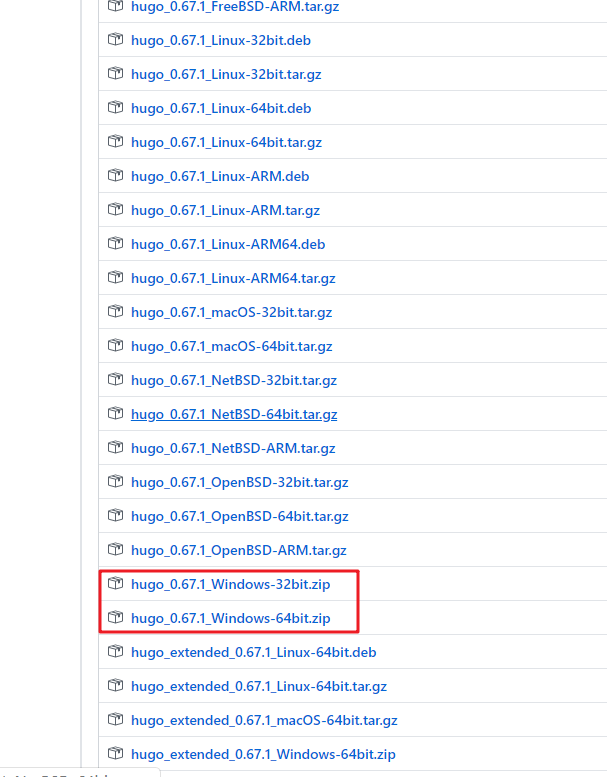This screenshot has height=777, width=607.
Task: Download hugo_extended_0.67.1_Linux-64bit.deb
Action: (254, 652)
